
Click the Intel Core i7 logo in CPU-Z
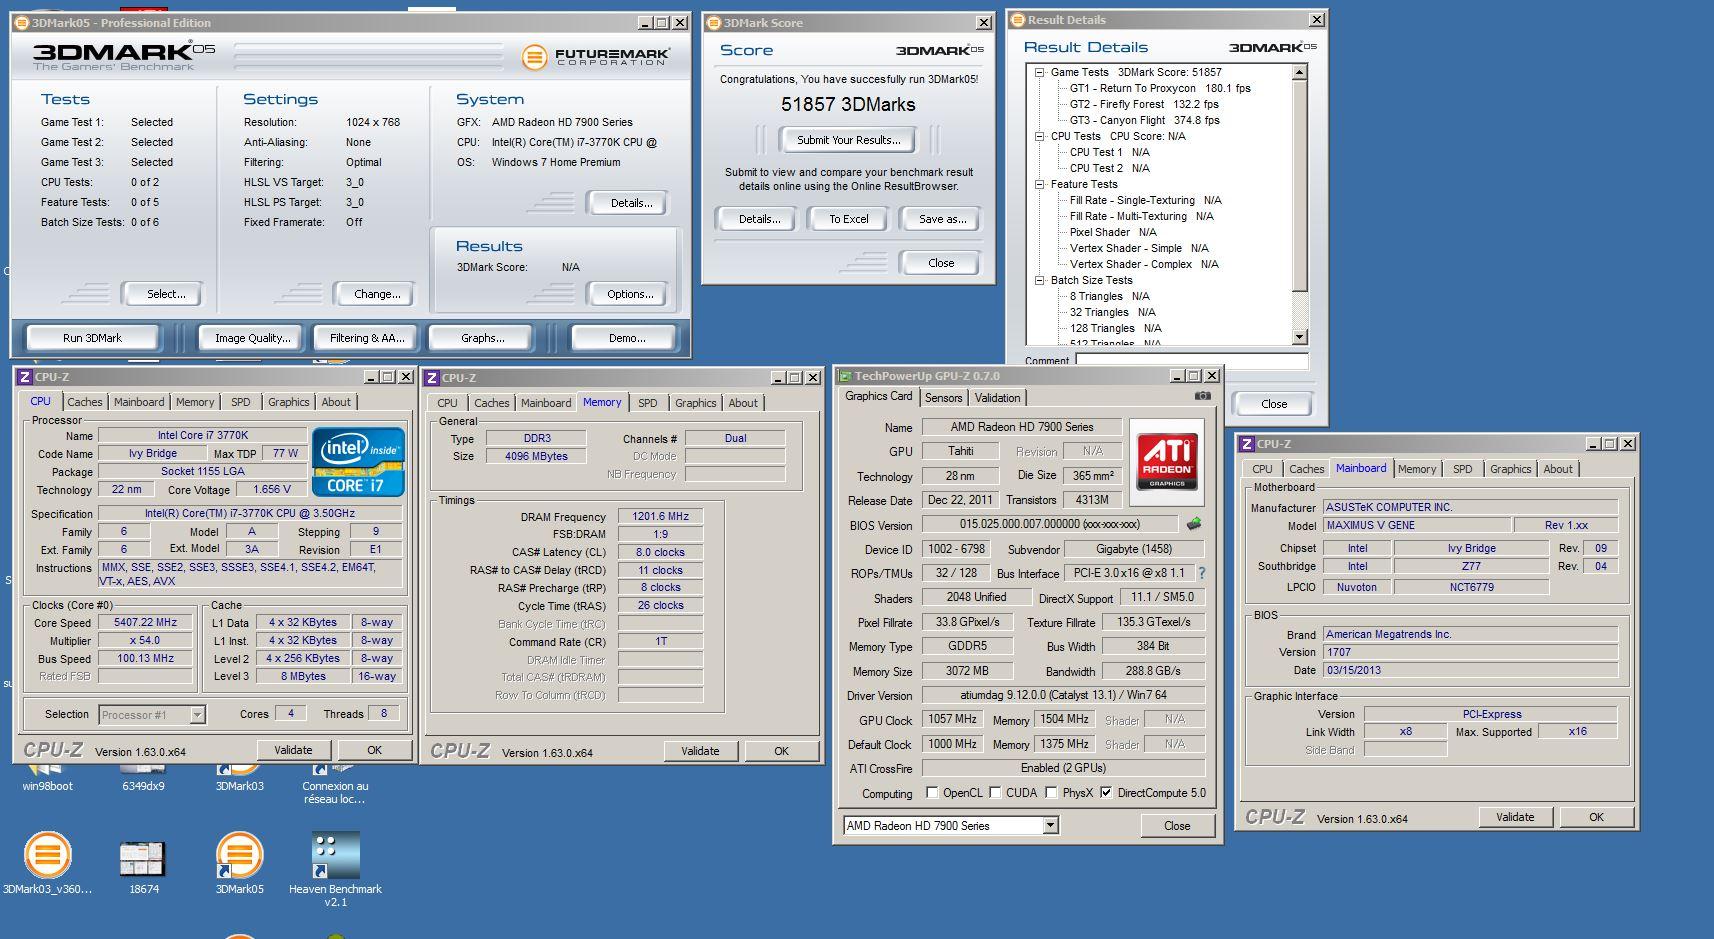358,462
